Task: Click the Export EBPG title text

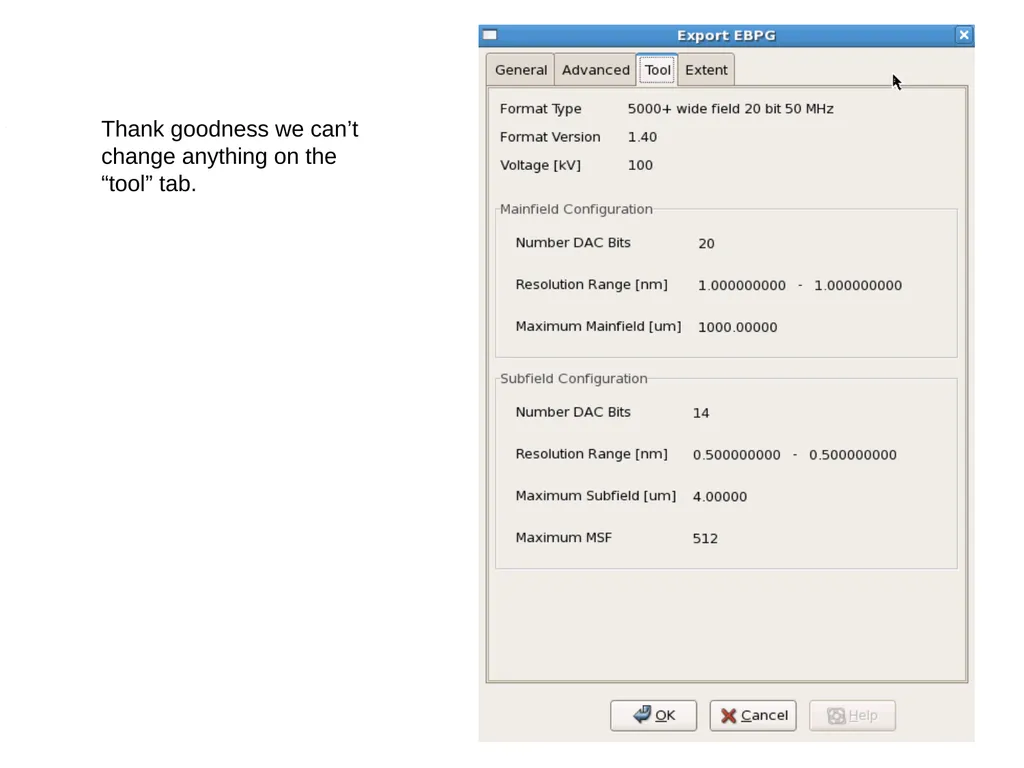Action: [x=726, y=35]
